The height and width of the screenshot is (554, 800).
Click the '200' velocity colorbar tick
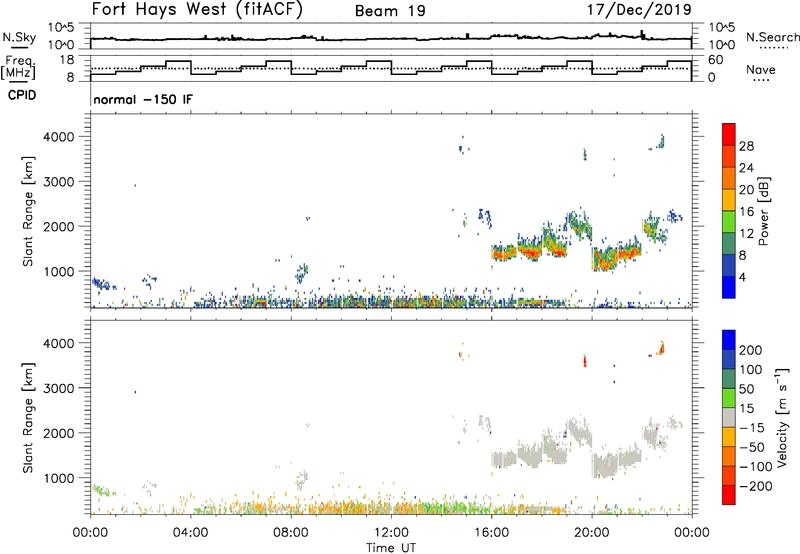pos(751,350)
